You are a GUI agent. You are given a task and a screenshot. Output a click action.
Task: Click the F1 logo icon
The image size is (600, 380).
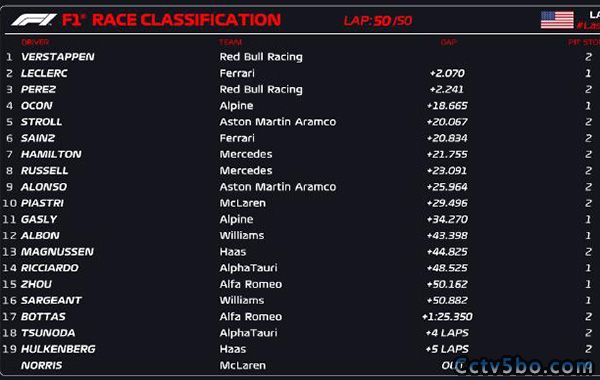34,20
